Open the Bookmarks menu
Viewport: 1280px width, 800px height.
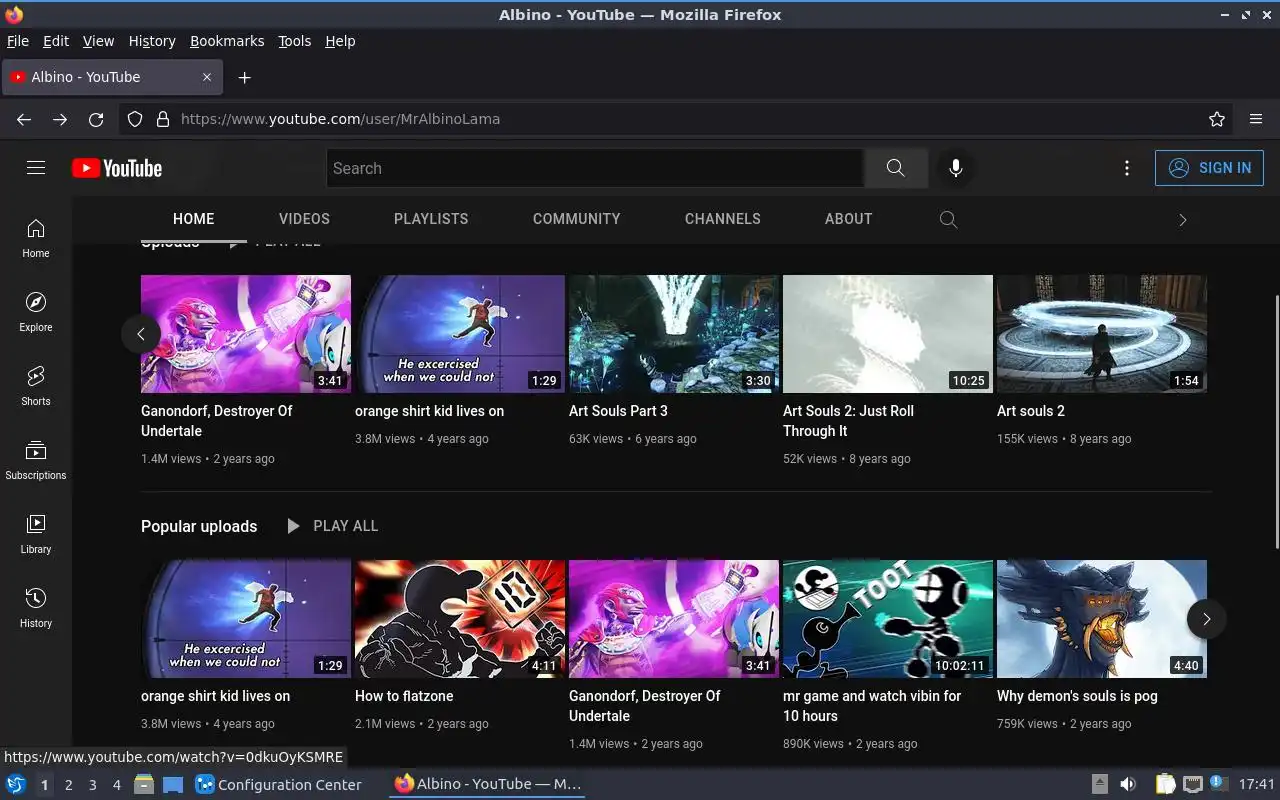pos(227,41)
